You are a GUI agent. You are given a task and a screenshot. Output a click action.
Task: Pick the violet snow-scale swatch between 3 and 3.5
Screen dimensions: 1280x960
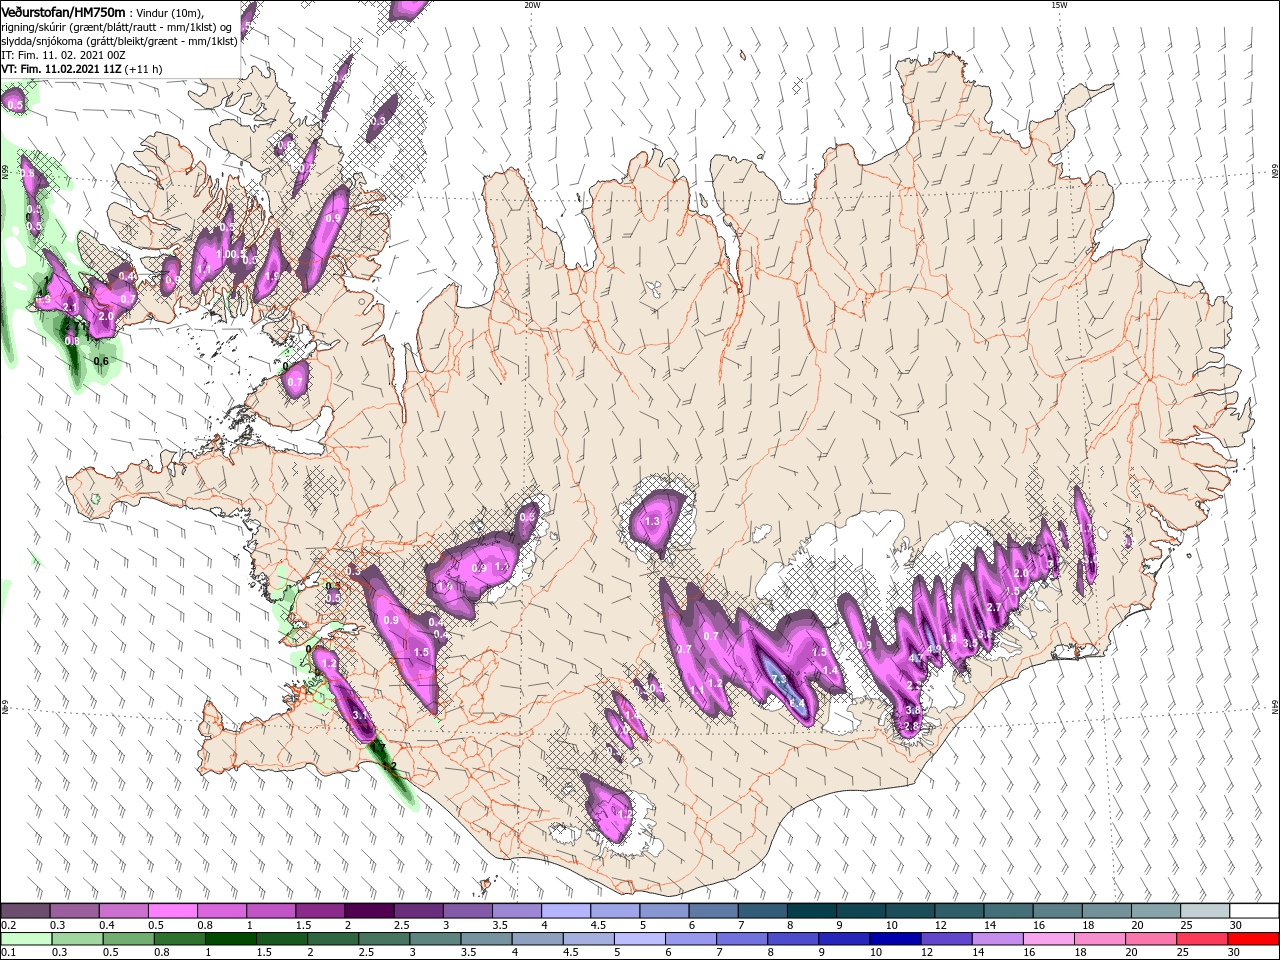click(x=467, y=911)
